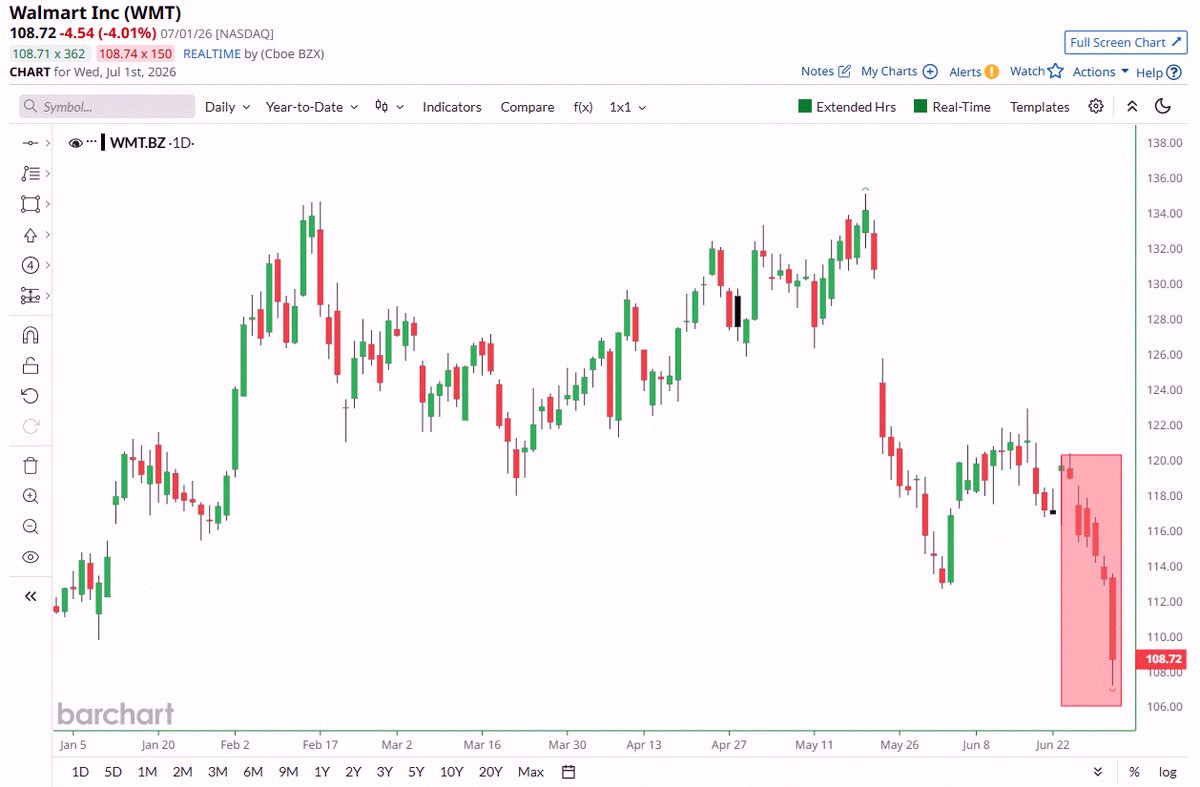Select the 3Y range
Viewport: 1200px width, 787px height.
[x=384, y=772]
